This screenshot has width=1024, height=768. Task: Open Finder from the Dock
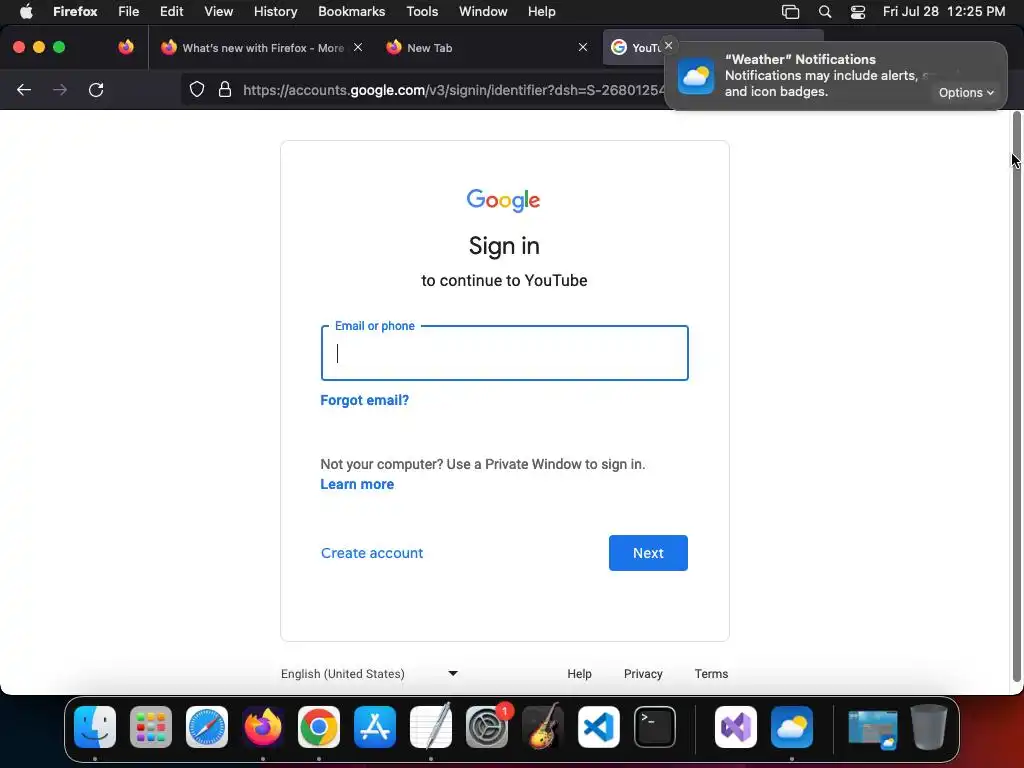(x=95, y=727)
